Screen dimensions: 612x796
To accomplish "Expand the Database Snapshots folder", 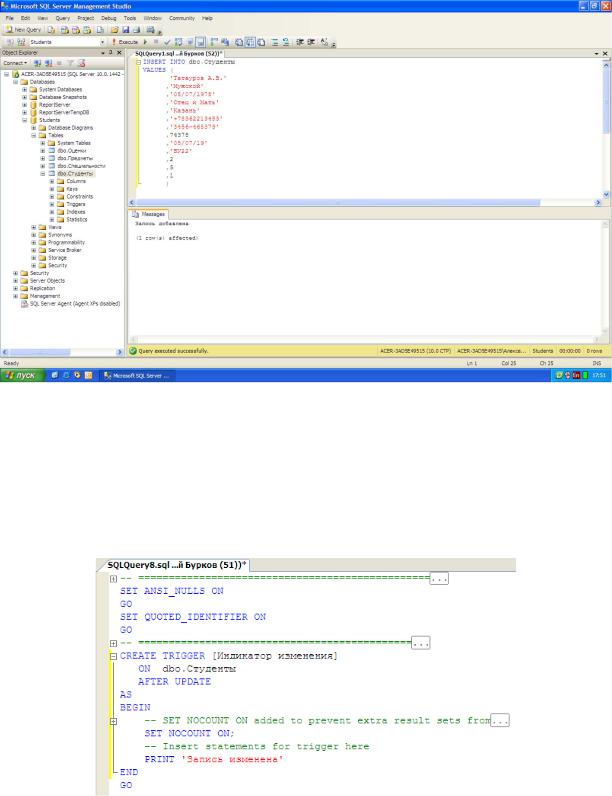I will 24,97.
